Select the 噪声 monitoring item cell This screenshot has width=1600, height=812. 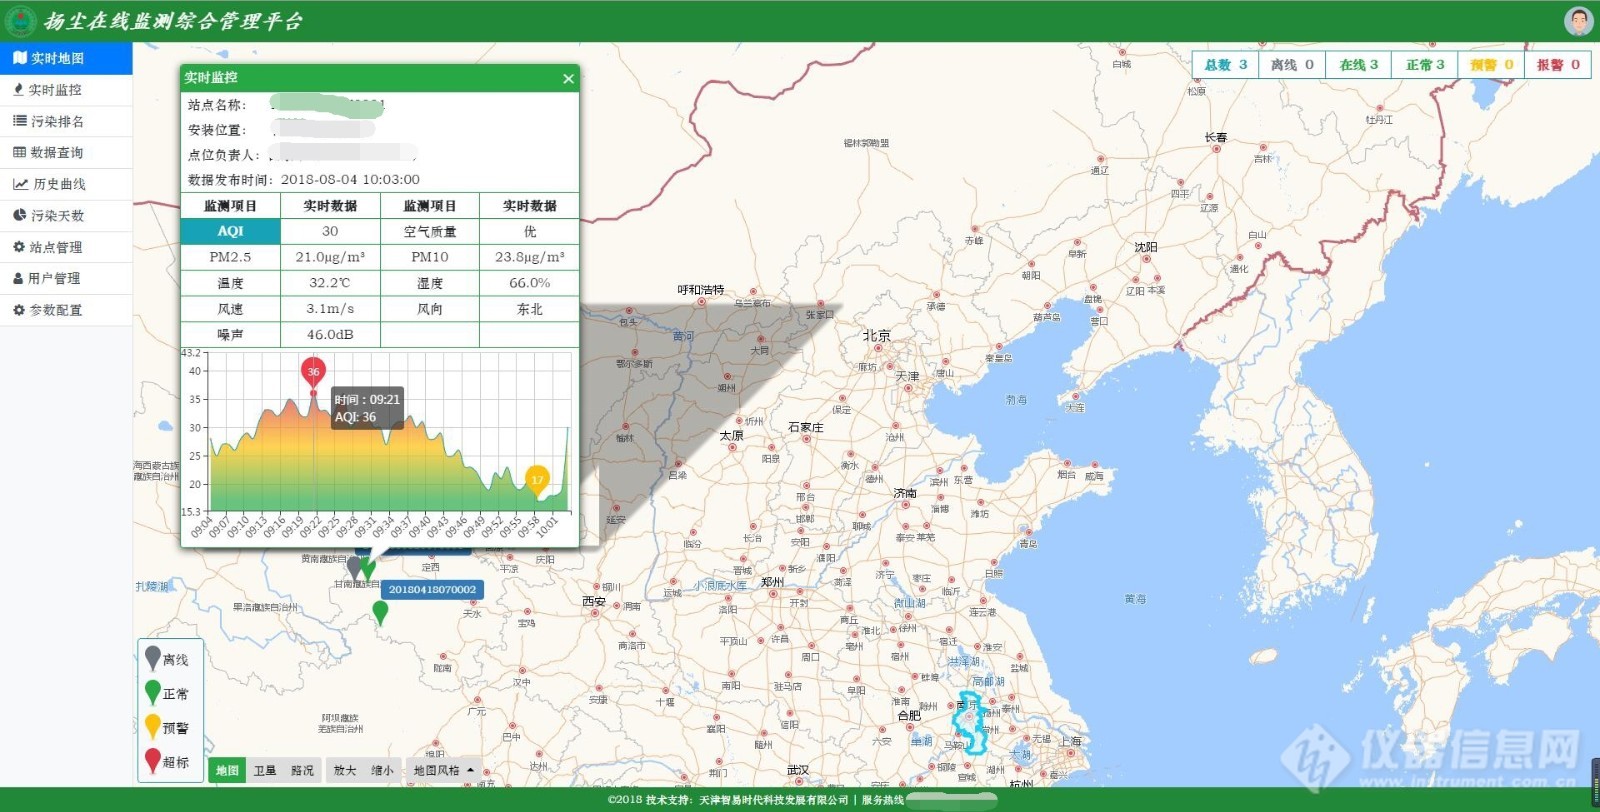tap(230, 335)
